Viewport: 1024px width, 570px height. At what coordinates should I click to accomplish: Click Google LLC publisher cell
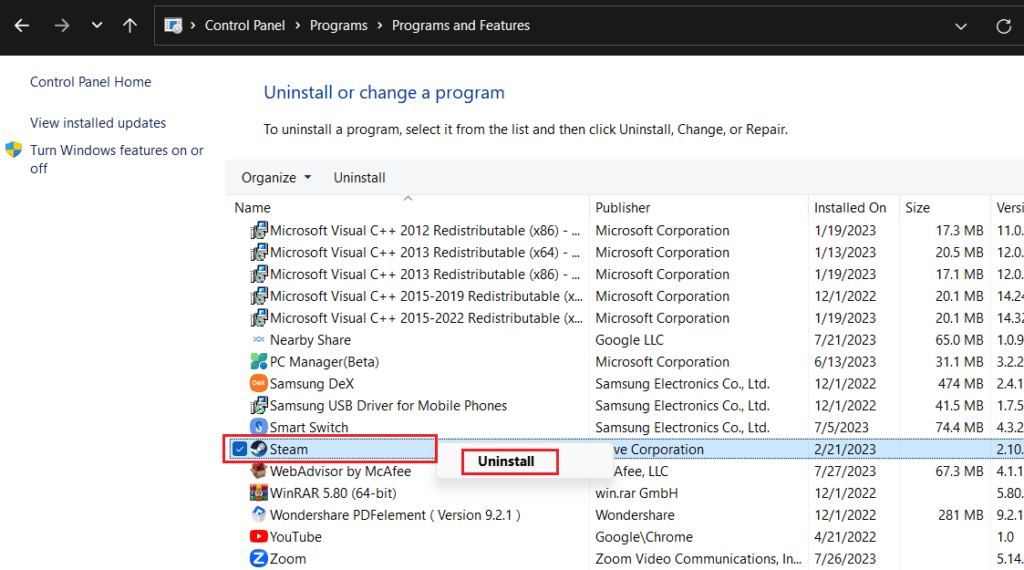point(629,340)
